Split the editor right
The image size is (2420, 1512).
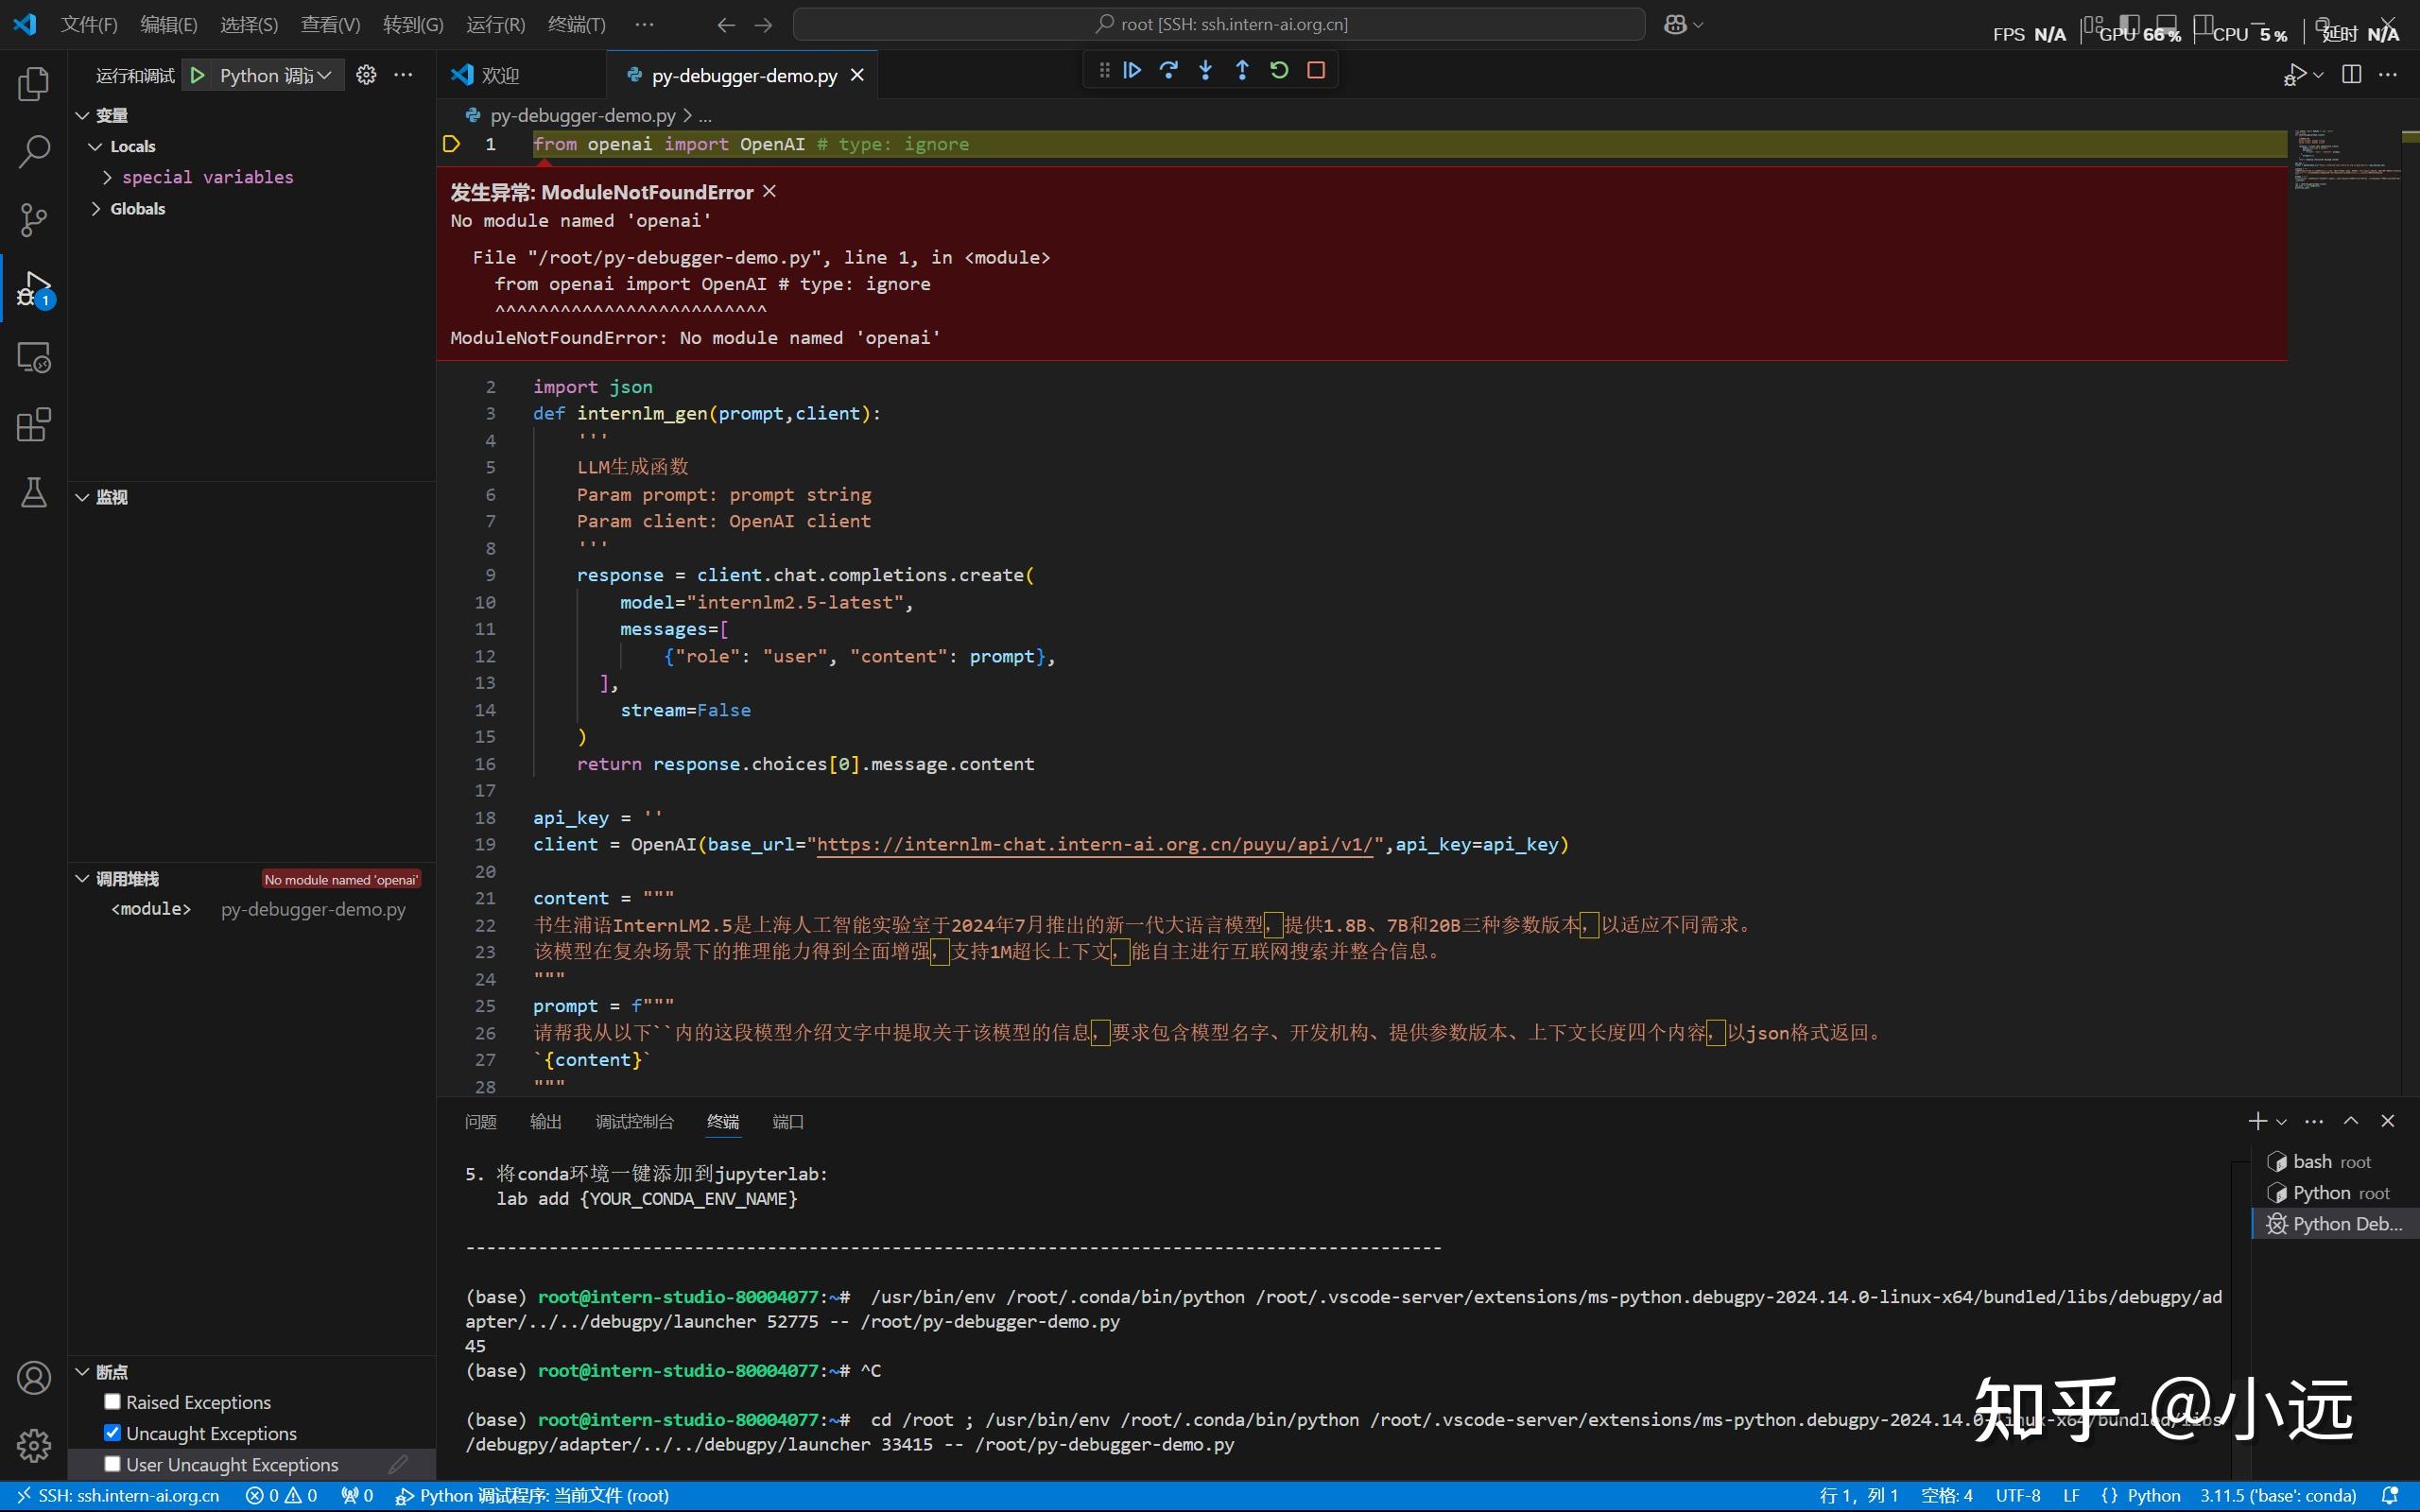[2351, 75]
